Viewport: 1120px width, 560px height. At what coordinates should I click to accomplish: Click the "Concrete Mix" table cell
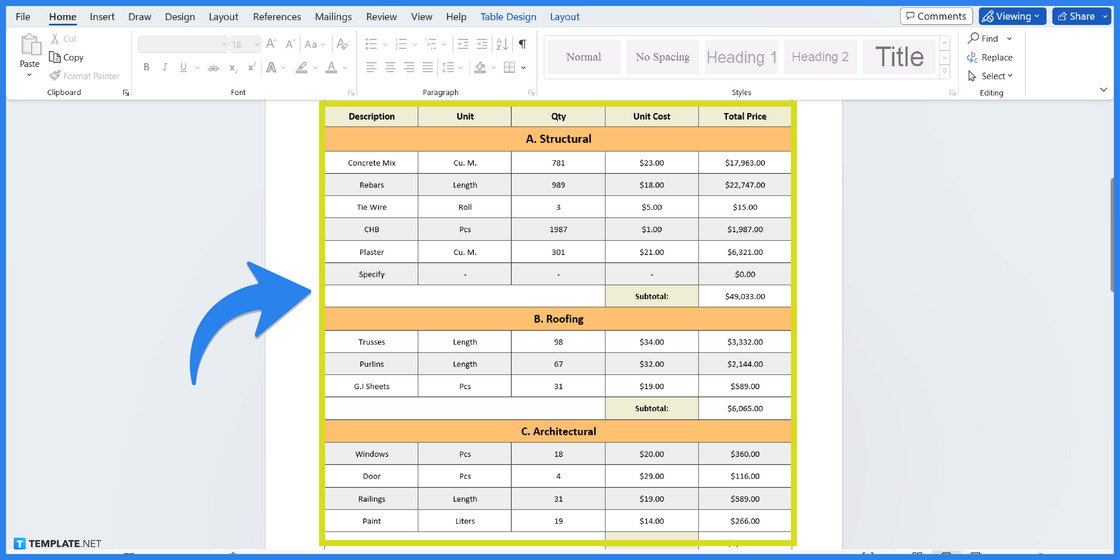click(371, 163)
